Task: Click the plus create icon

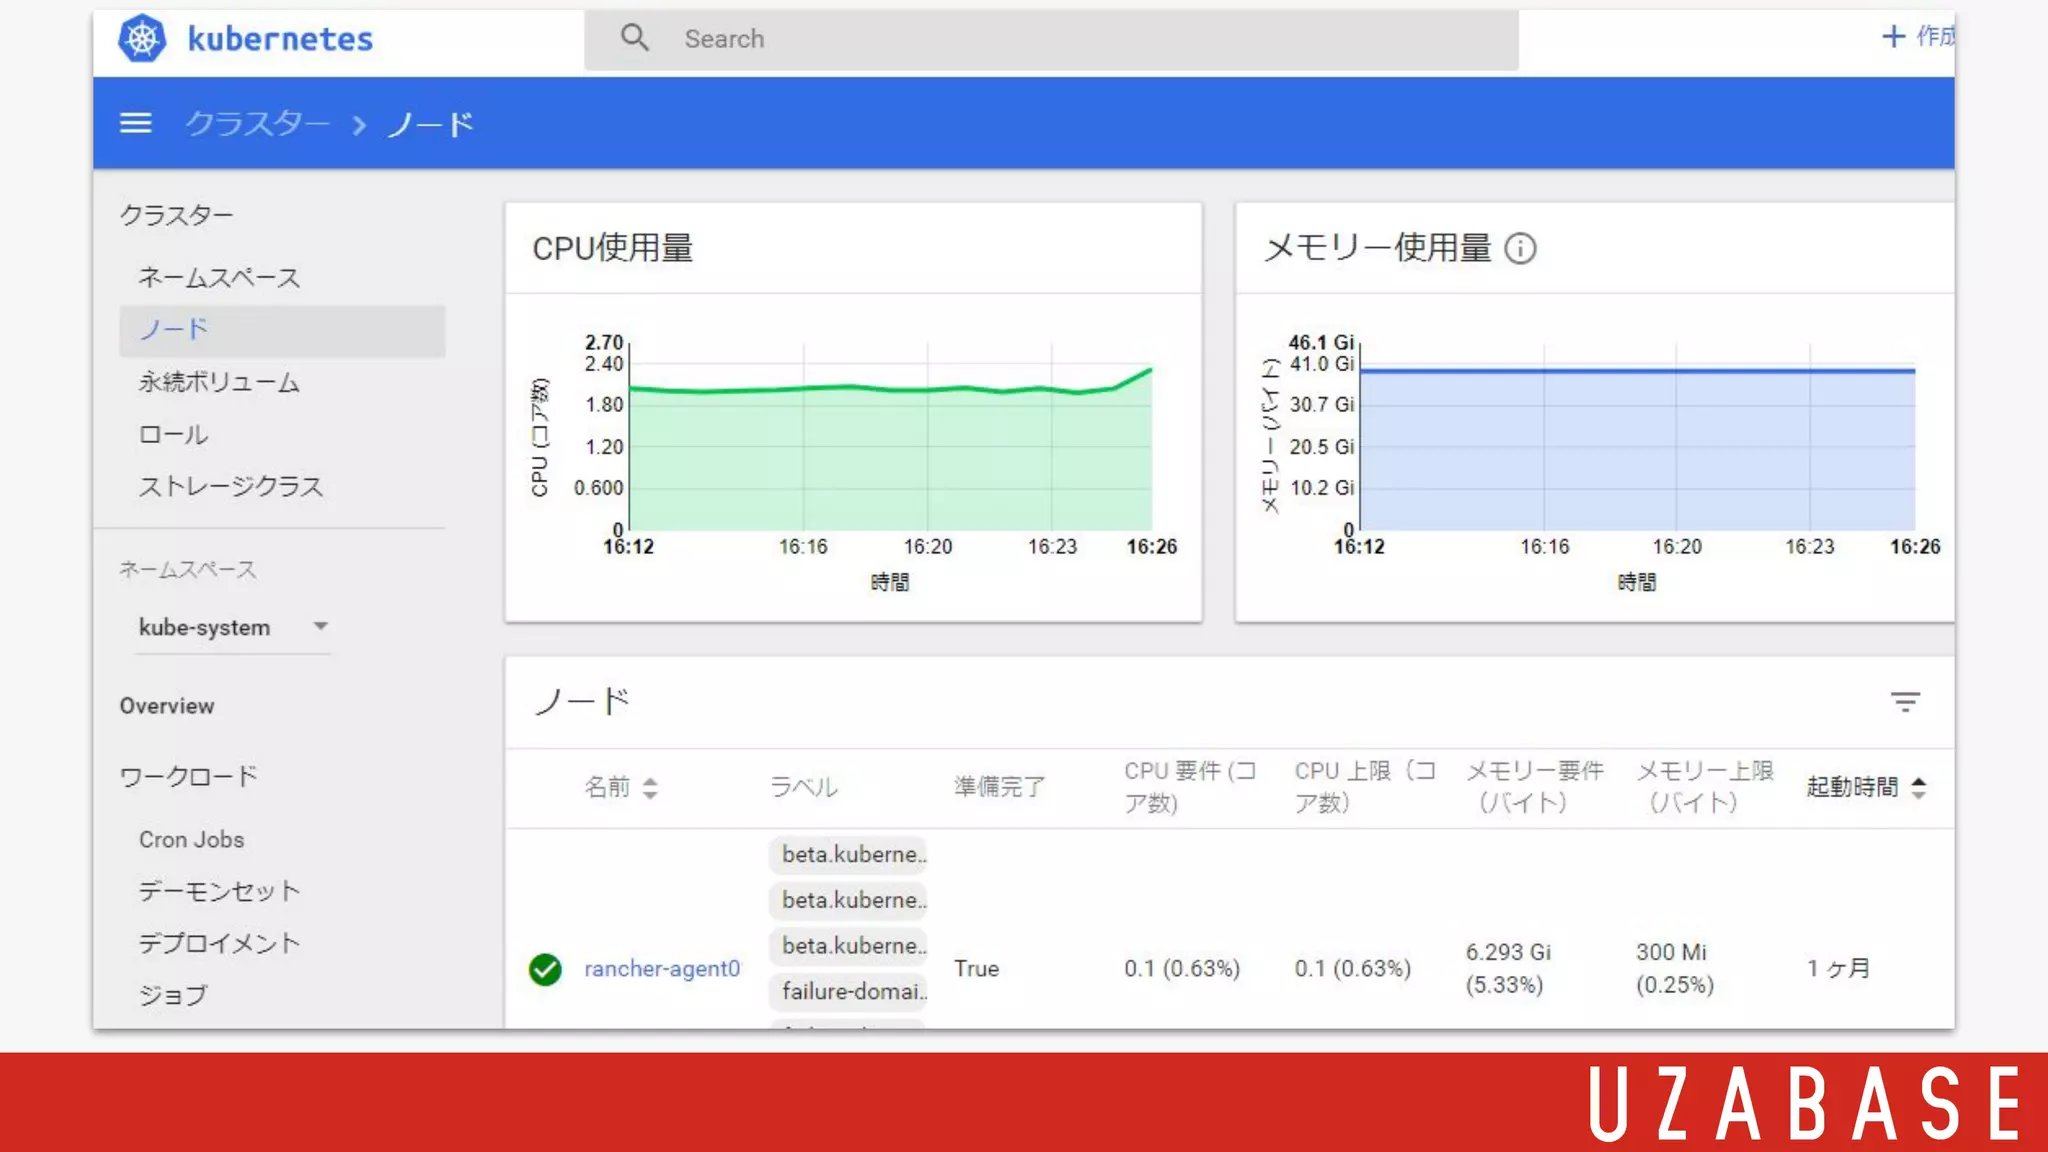Action: click(x=1893, y=37)
